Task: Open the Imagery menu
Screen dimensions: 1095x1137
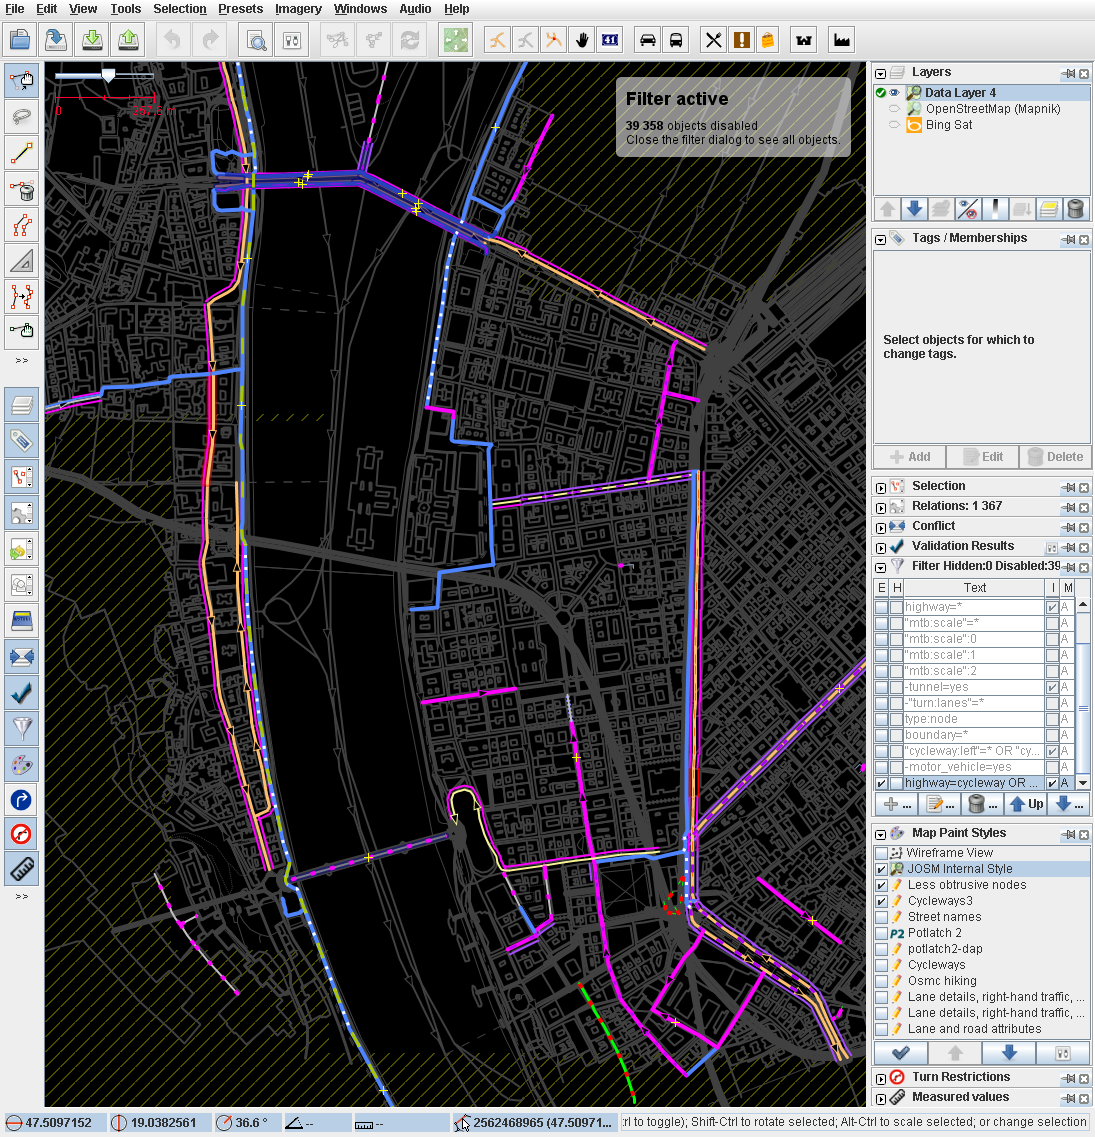Action: 298,9
